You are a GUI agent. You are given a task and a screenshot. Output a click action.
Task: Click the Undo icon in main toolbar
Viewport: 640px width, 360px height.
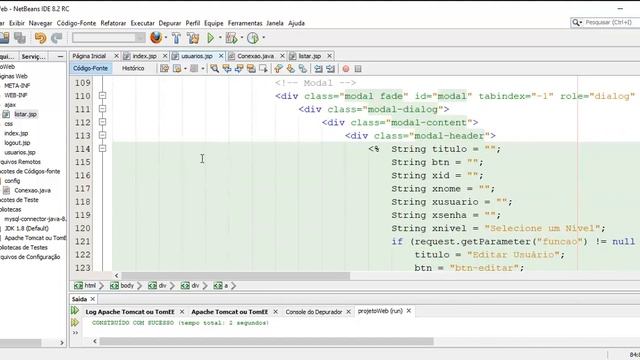(40, 38)
